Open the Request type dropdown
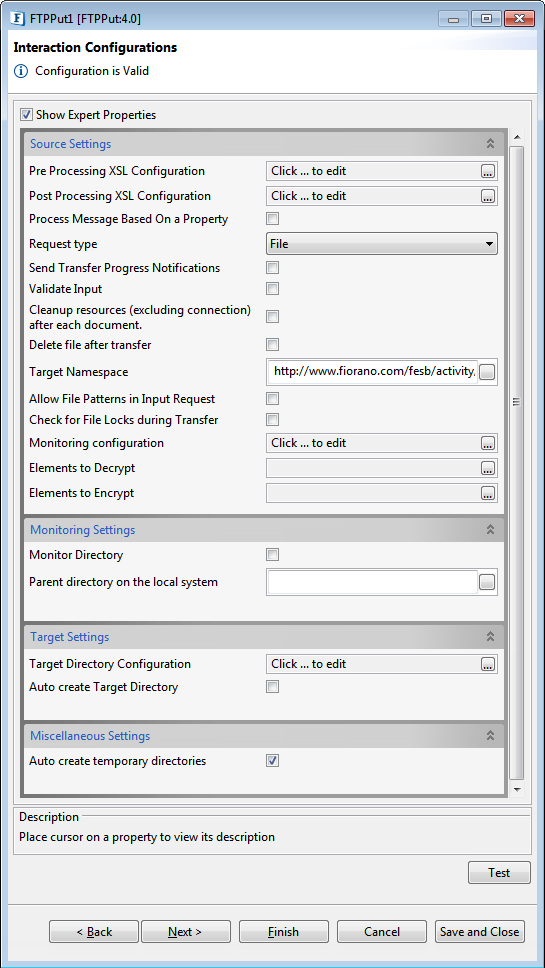 [382, 244]
